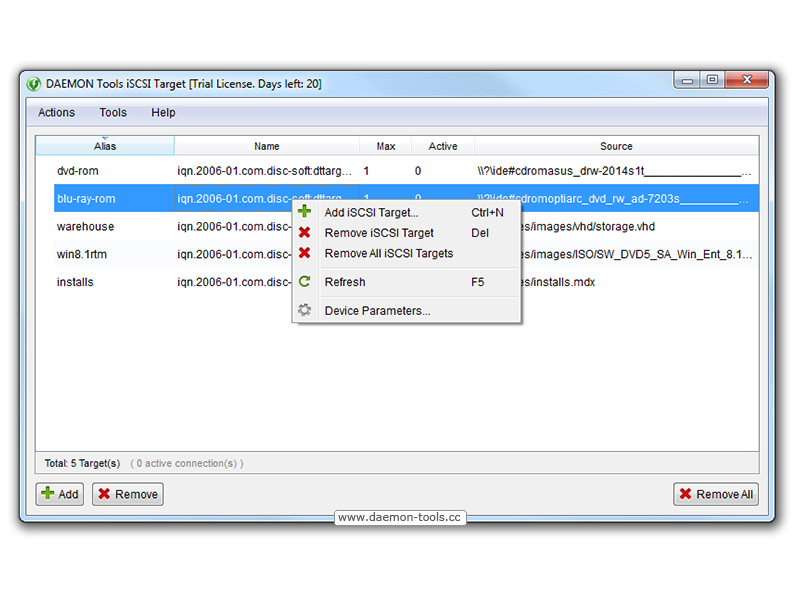Close the DAEMON Tools iSCSI Target window
This screenshot has width=800, height=600.
click(x=747, y=80)
